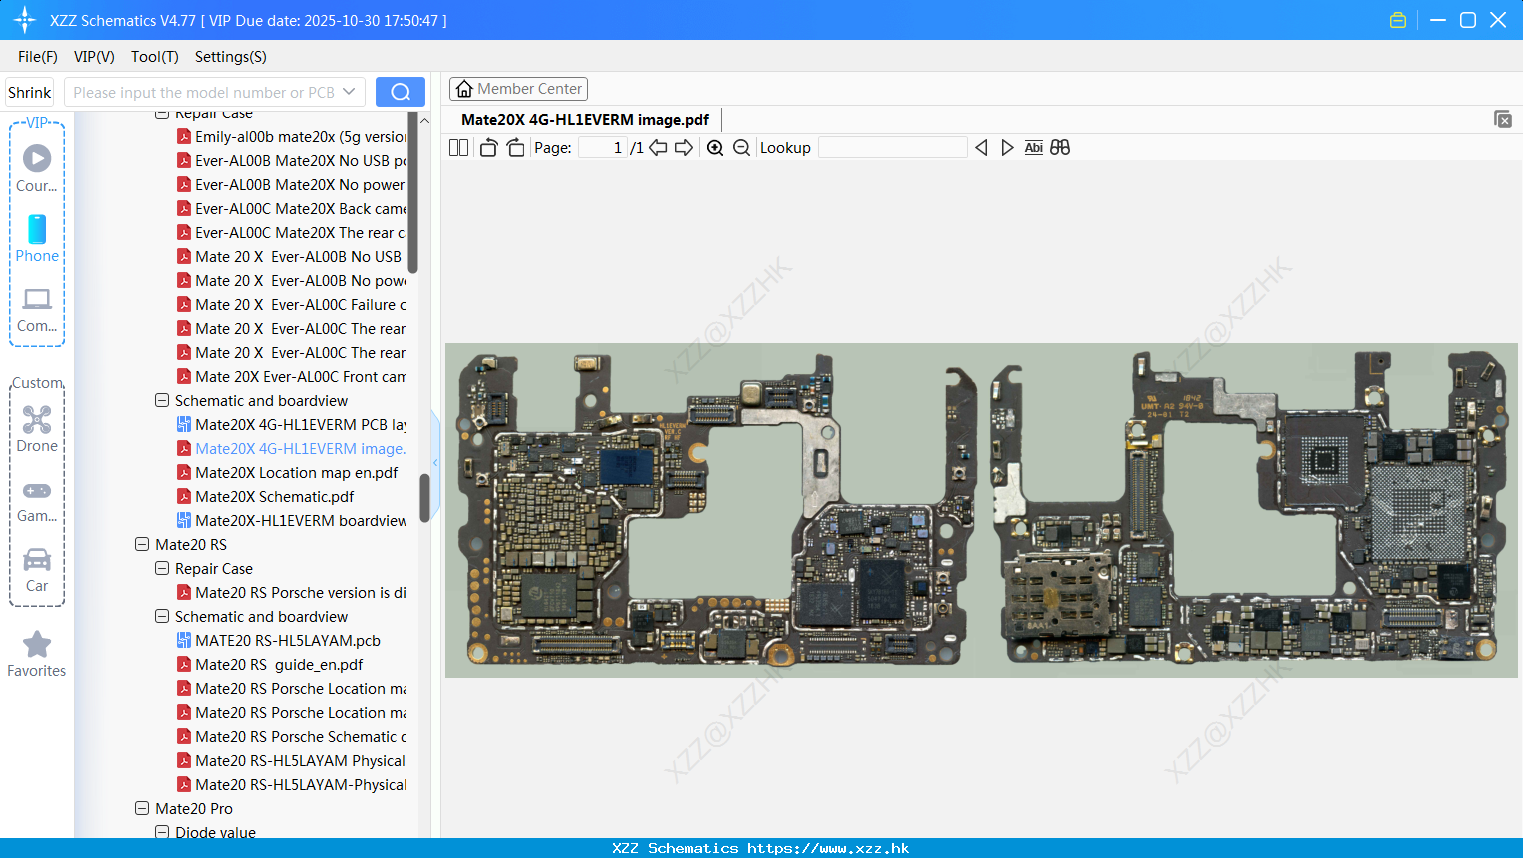Collapse the Mate20 Pro node
The image size is (1523, 858).
(x=142, y=808)
